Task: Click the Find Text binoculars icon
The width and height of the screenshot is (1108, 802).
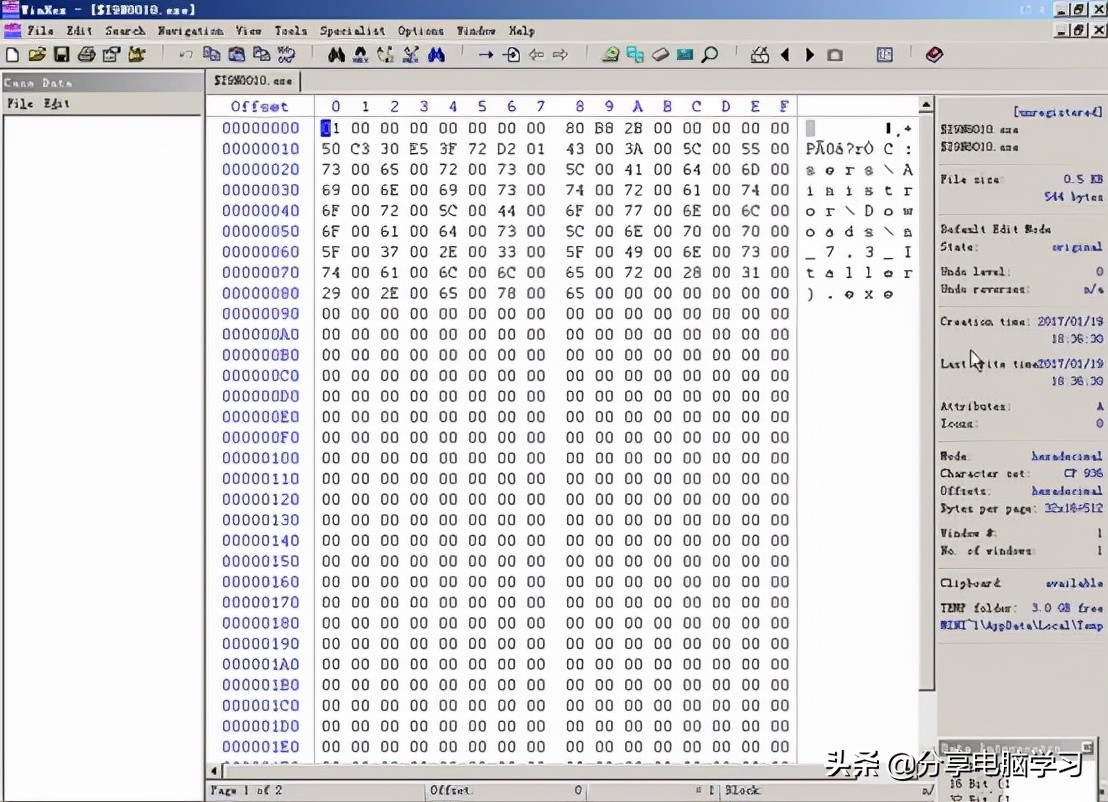Action: [x=336, y=55]
